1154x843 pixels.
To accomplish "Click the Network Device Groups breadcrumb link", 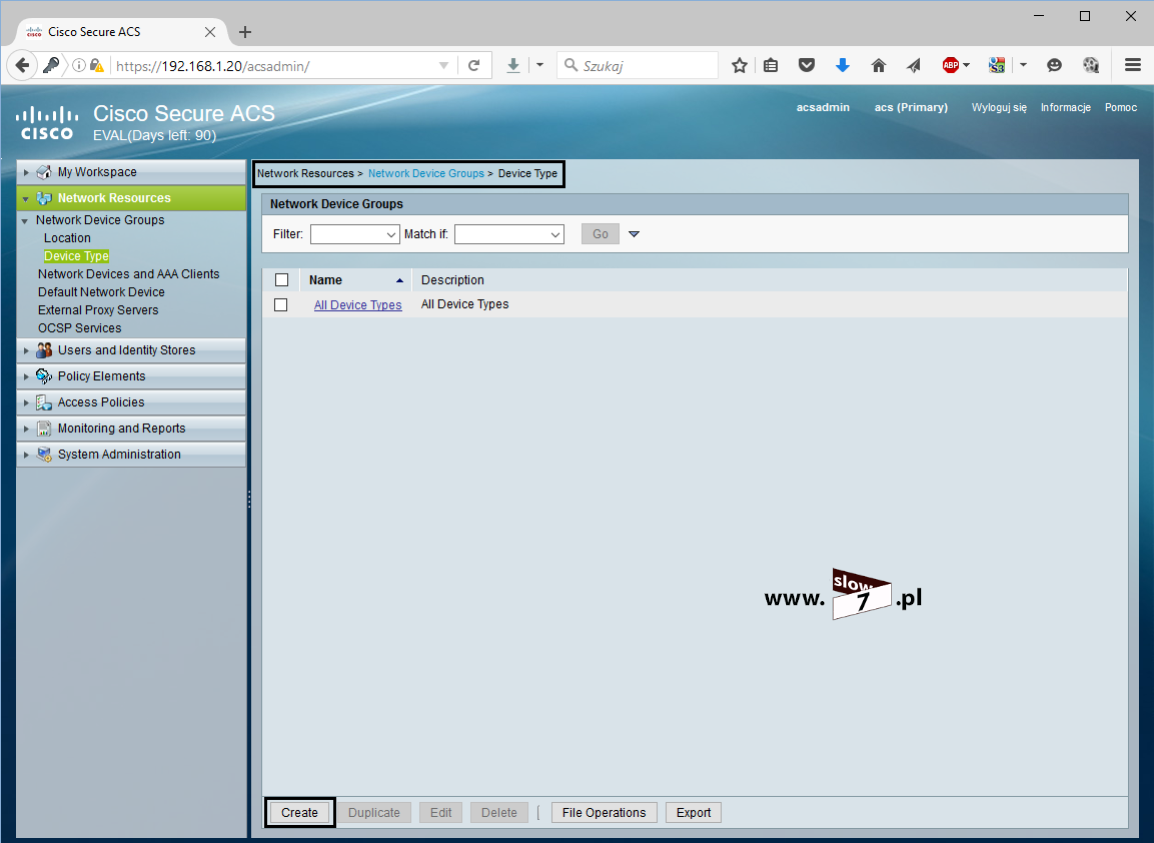I will pyautogui.click(x=426, y=174).
